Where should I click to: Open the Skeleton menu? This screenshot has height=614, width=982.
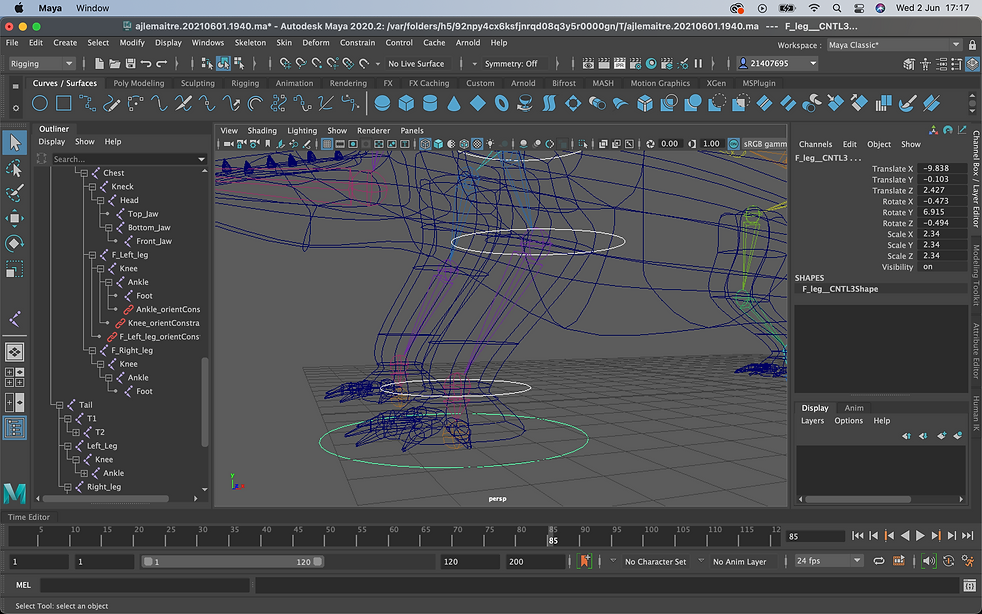click(x=250, y=43)
